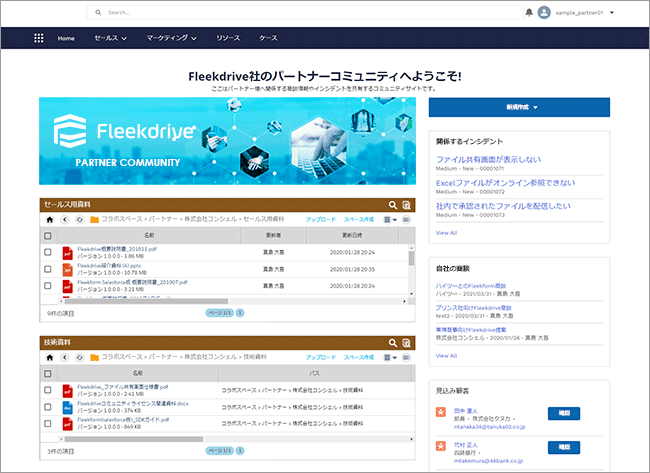
Task: Open incident ファイル共有画面が表示しない
Action: [488, 160]
